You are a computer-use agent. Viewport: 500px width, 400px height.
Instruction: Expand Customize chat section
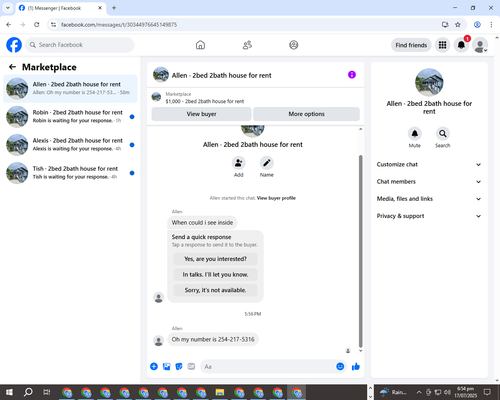click(429, 164)
